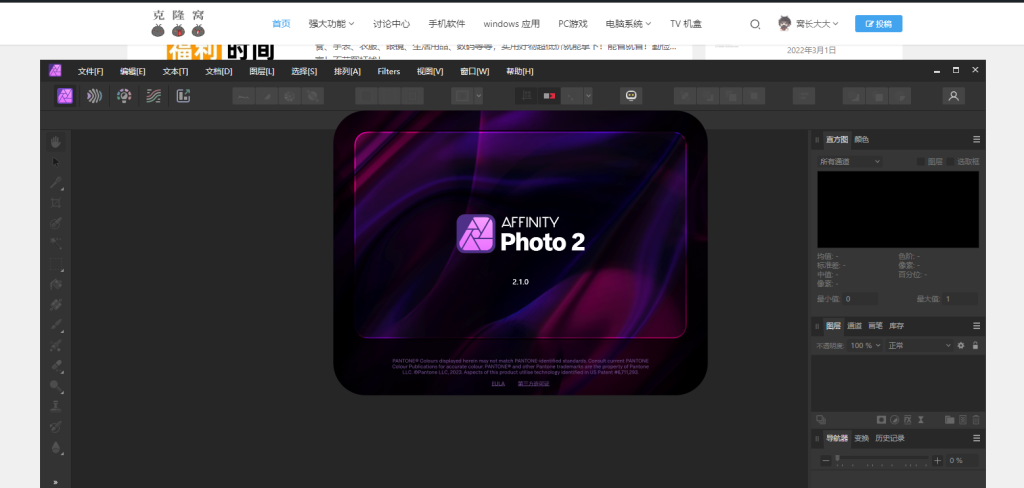The image size is (1024, 488).
Task: Select the Blur droplet tool
Action: 56,447
